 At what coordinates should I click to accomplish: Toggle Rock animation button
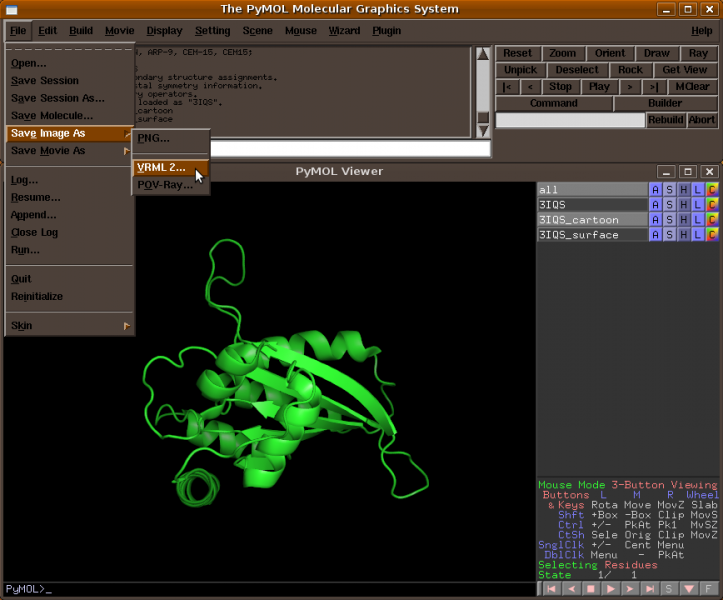630,70
